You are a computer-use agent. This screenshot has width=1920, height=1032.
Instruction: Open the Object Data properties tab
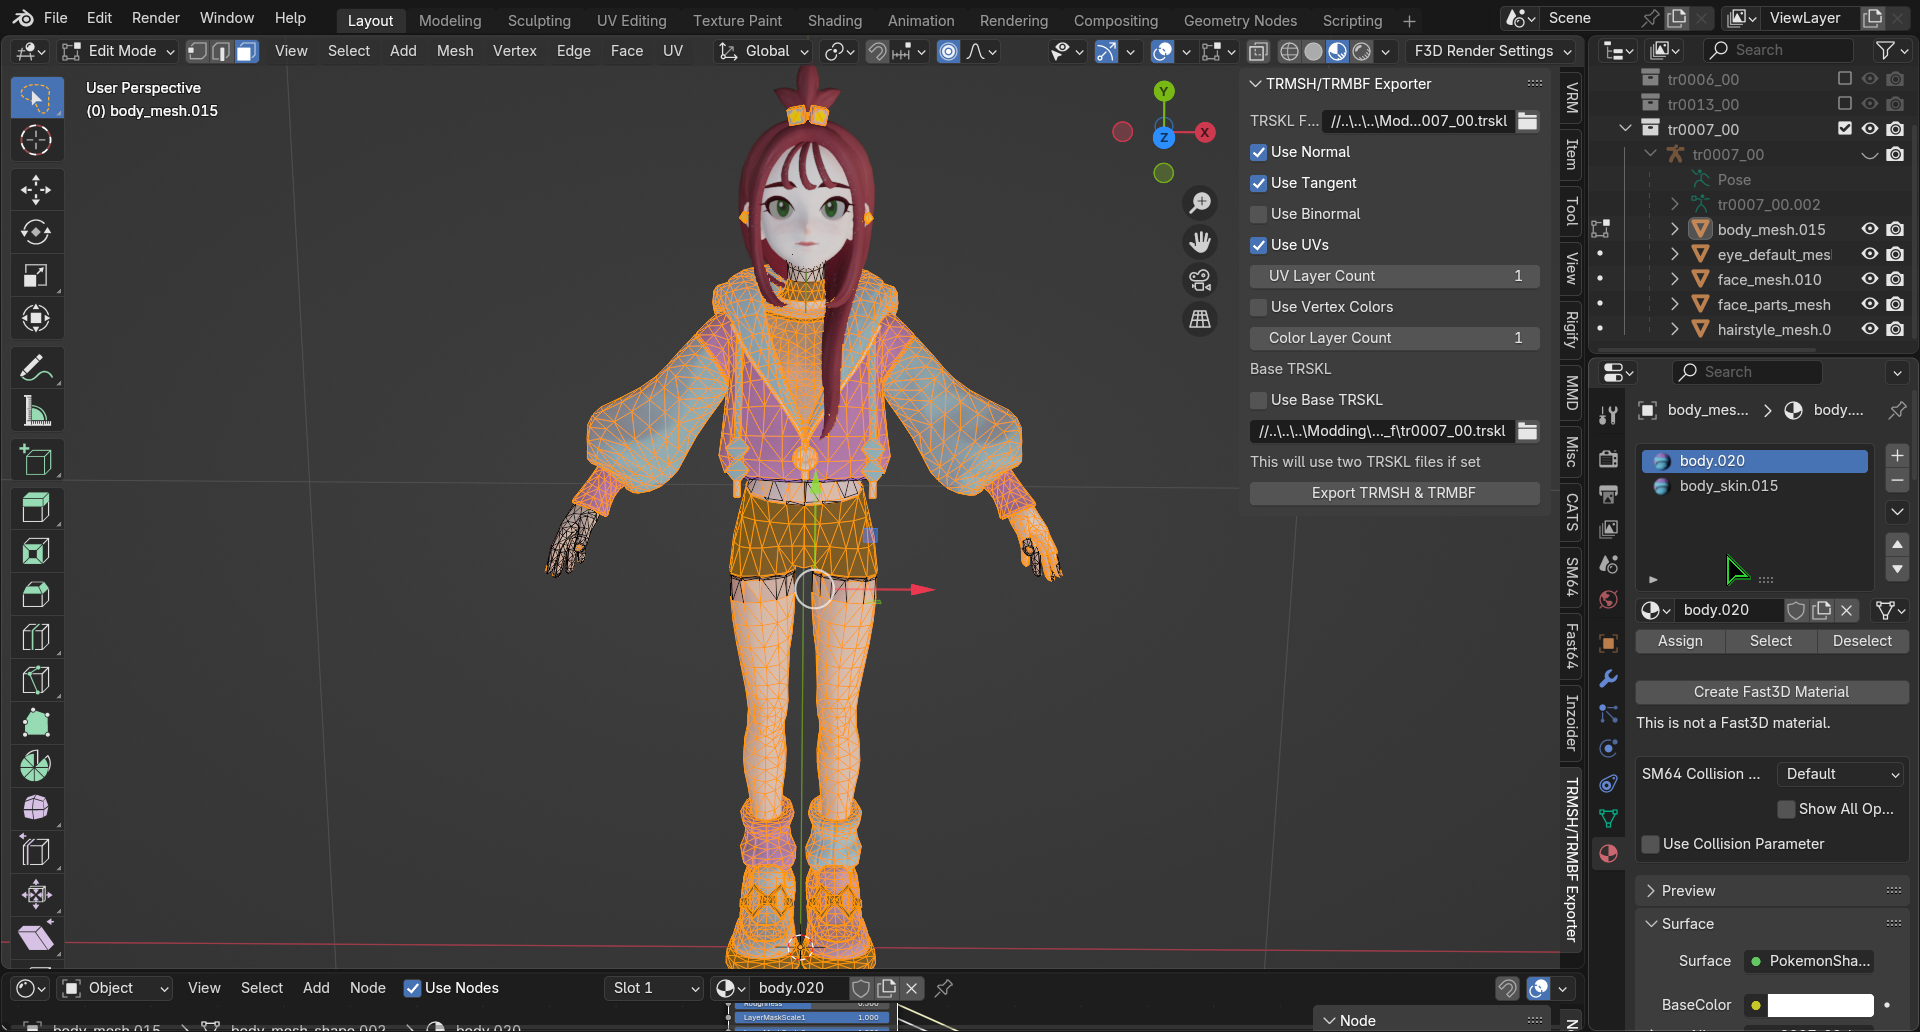[1608, 819]
